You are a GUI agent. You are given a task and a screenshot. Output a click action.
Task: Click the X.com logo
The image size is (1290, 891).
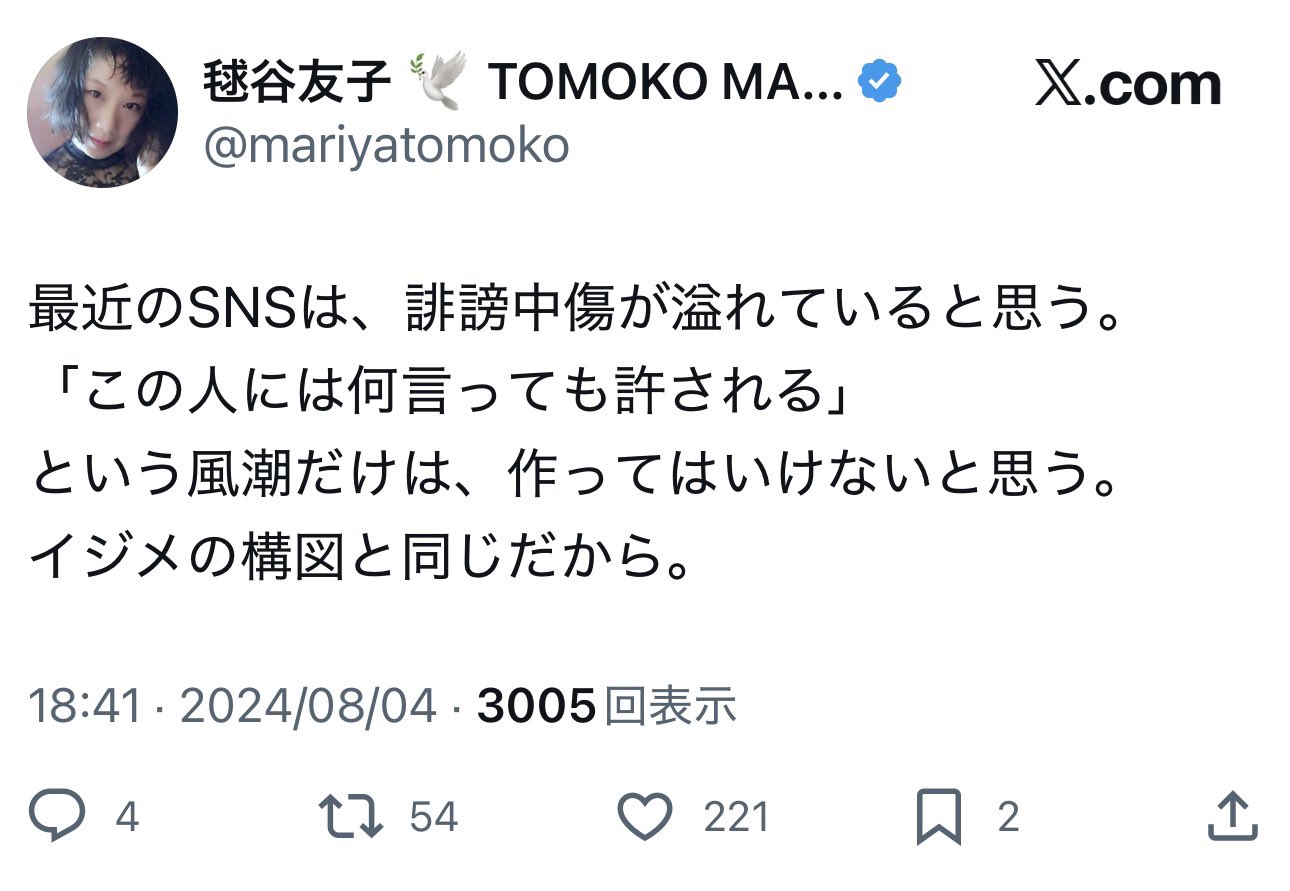(x=1128, y=85)
